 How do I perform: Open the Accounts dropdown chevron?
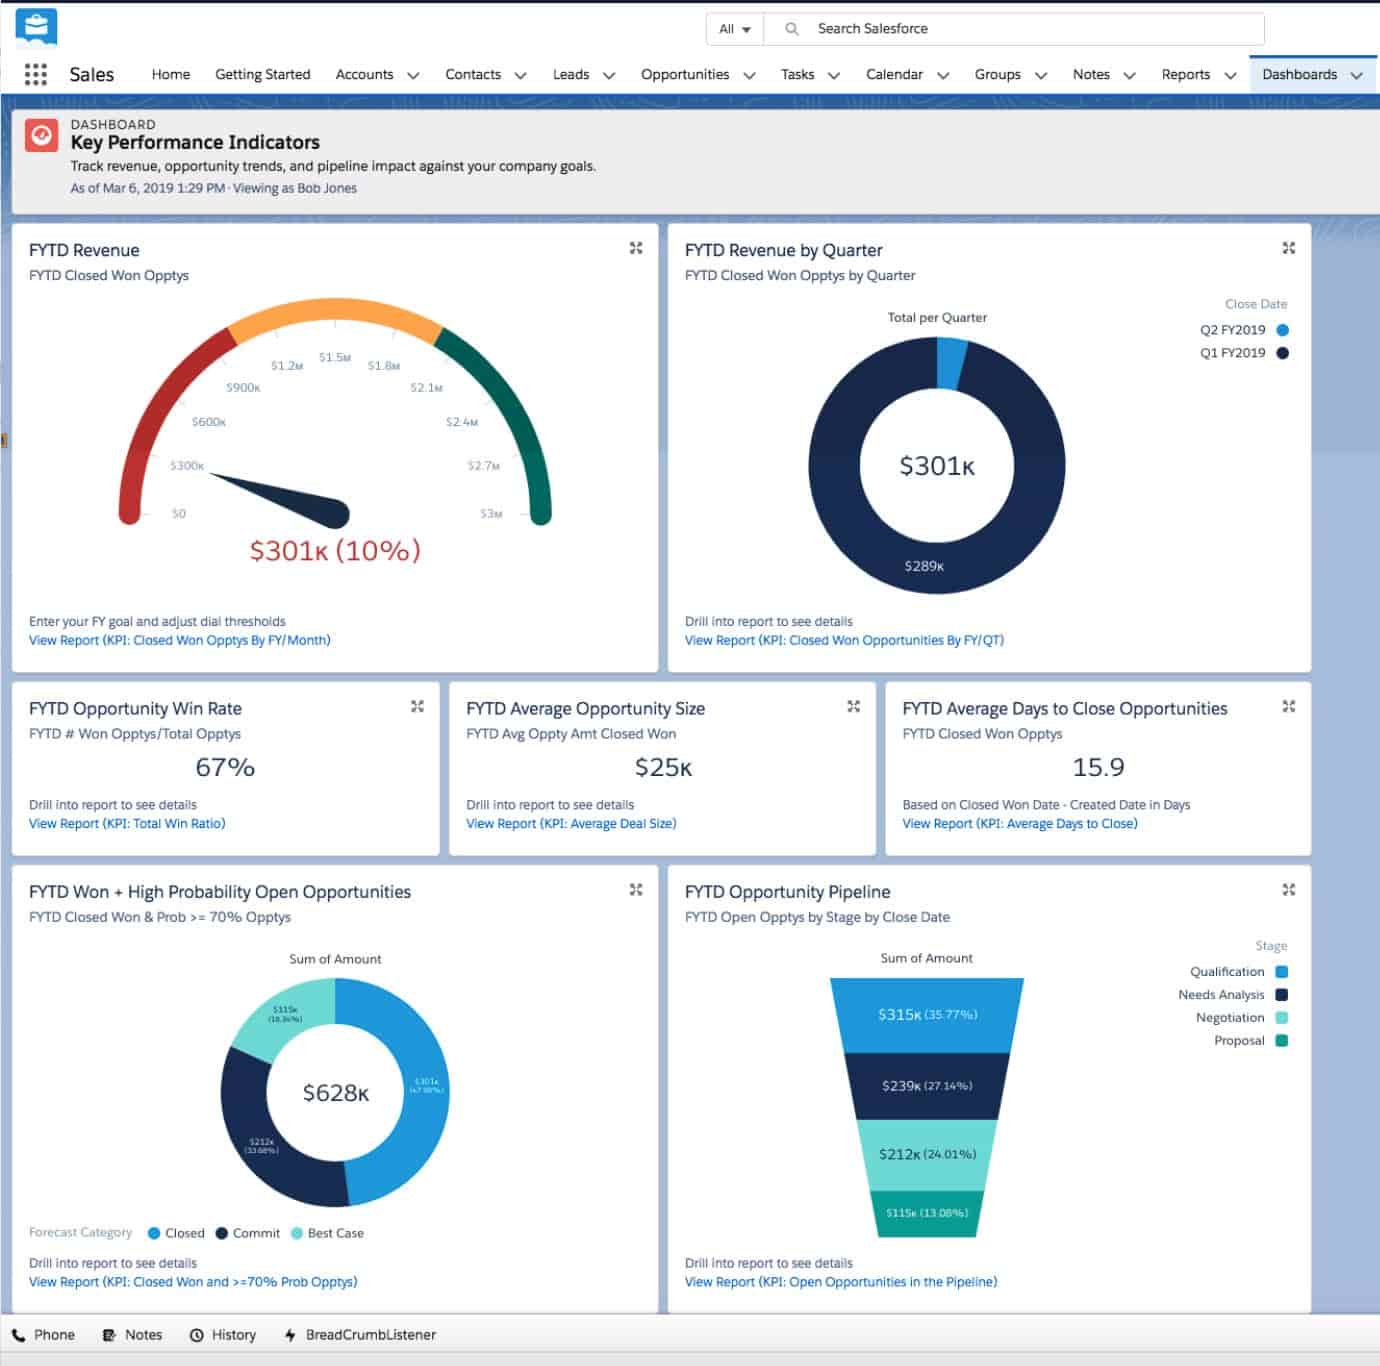(413, 75)
